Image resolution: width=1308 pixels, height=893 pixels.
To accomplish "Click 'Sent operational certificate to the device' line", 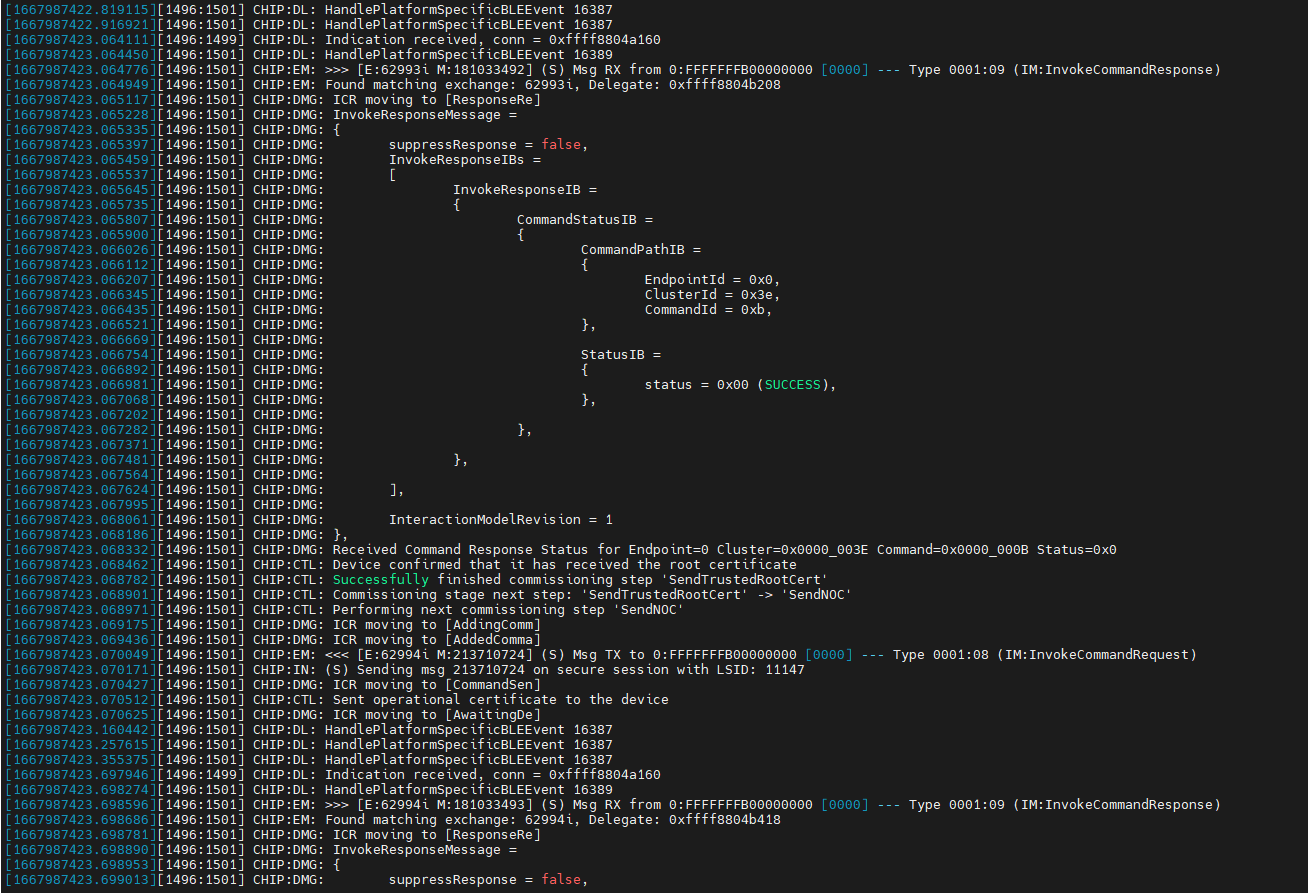I will coord(501,699).
